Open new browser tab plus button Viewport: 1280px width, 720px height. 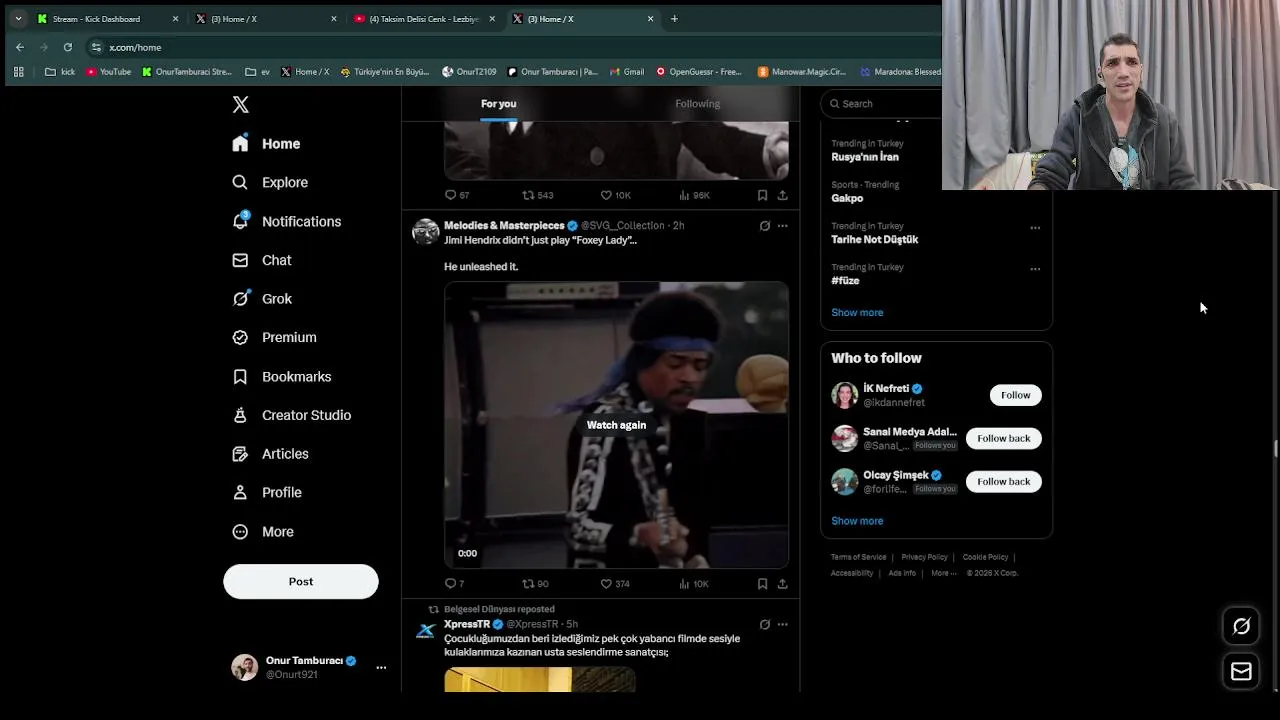[x=674, y=19]
